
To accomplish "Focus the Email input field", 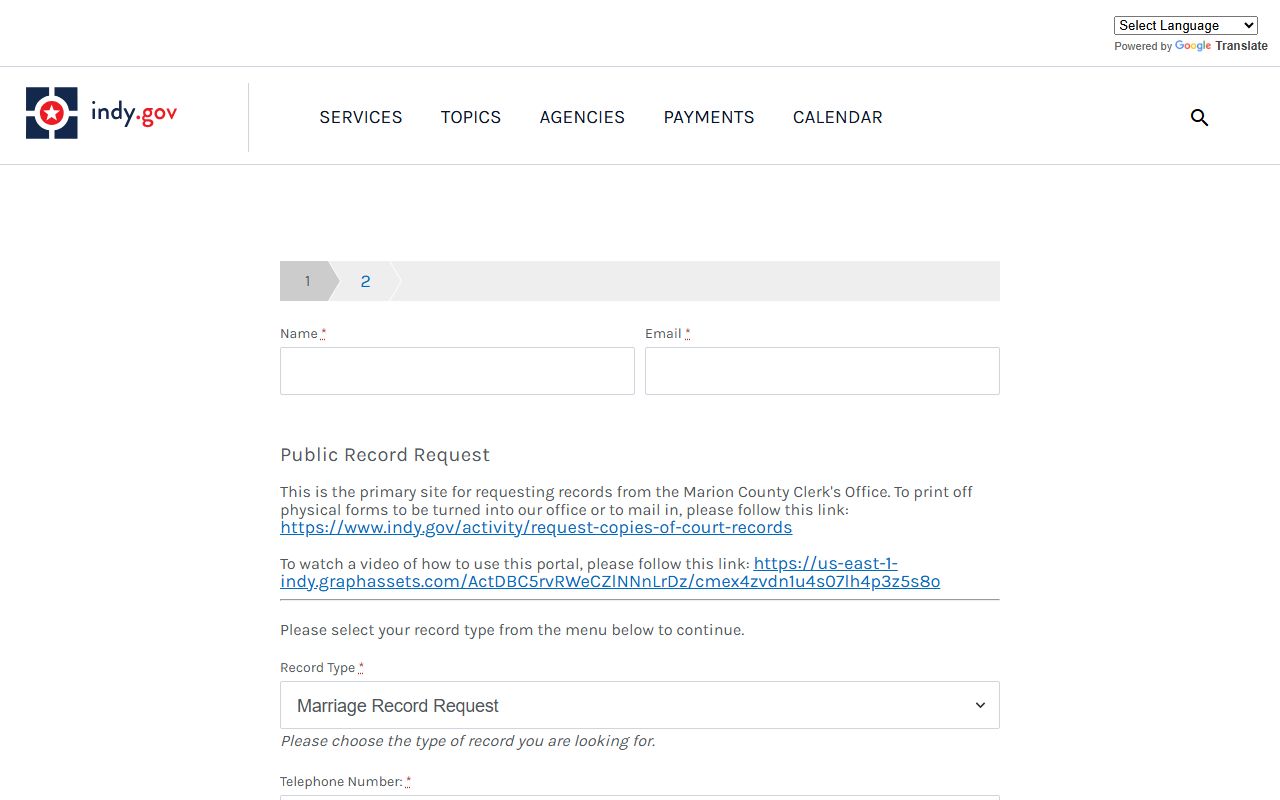I will coord(822,371).
